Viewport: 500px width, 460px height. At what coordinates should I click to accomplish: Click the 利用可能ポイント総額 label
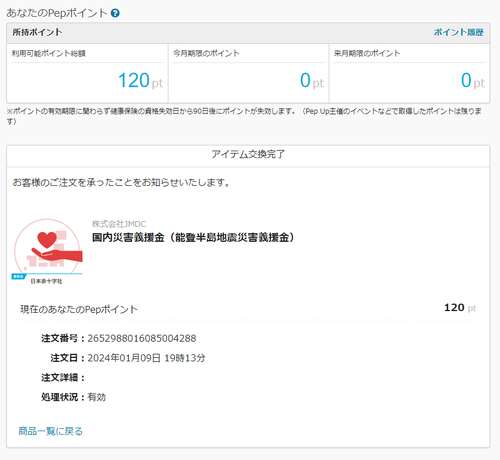click(x=49, y=53)
